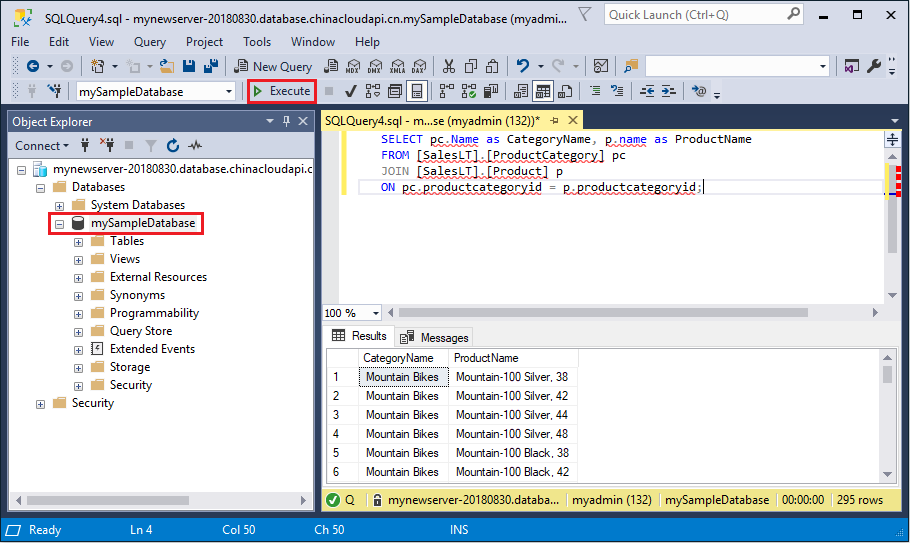Toggle pin on SQLQuery4.sql tab
Image resolution: width=910 pixels, height=543 pixels.
[555, 121]
